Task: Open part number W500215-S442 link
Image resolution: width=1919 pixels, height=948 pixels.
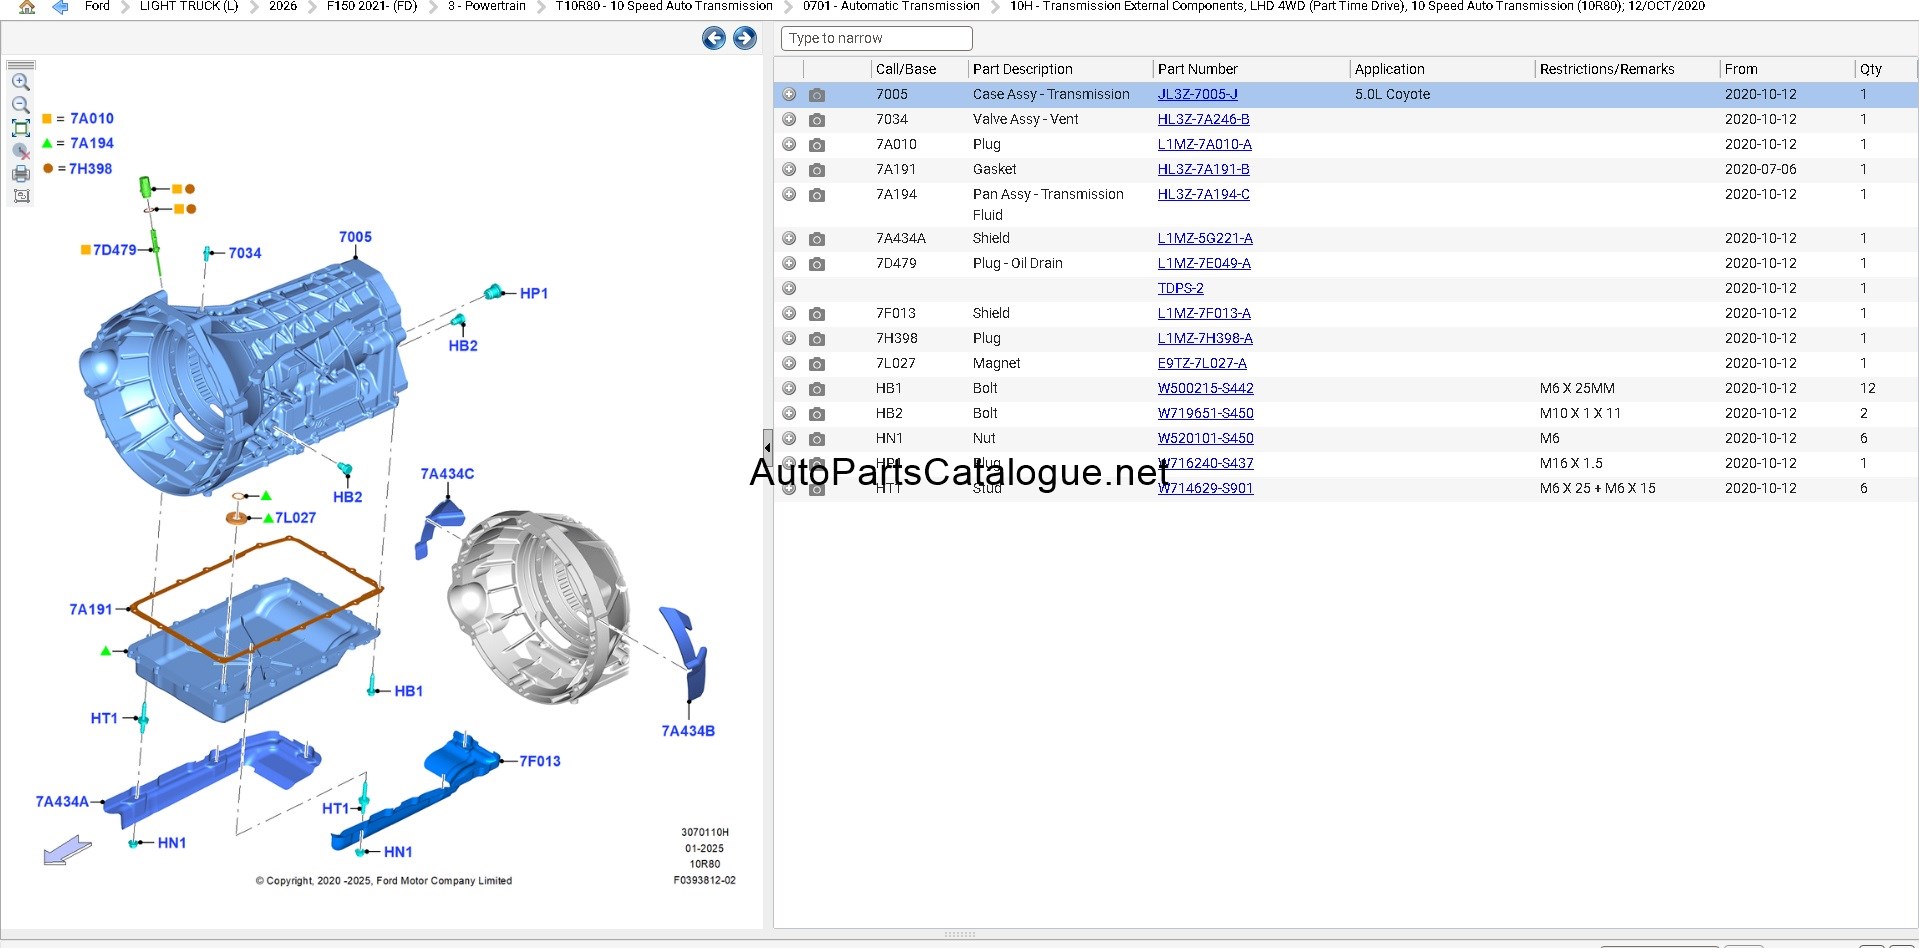Action: pyautogui.click(x=1205, y=388)
